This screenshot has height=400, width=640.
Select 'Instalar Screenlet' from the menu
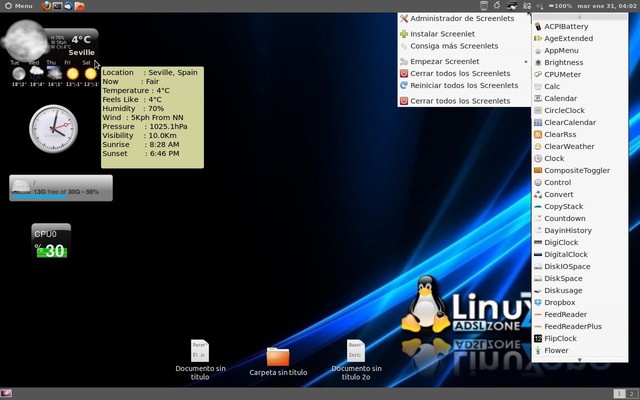tap(464, 34)
